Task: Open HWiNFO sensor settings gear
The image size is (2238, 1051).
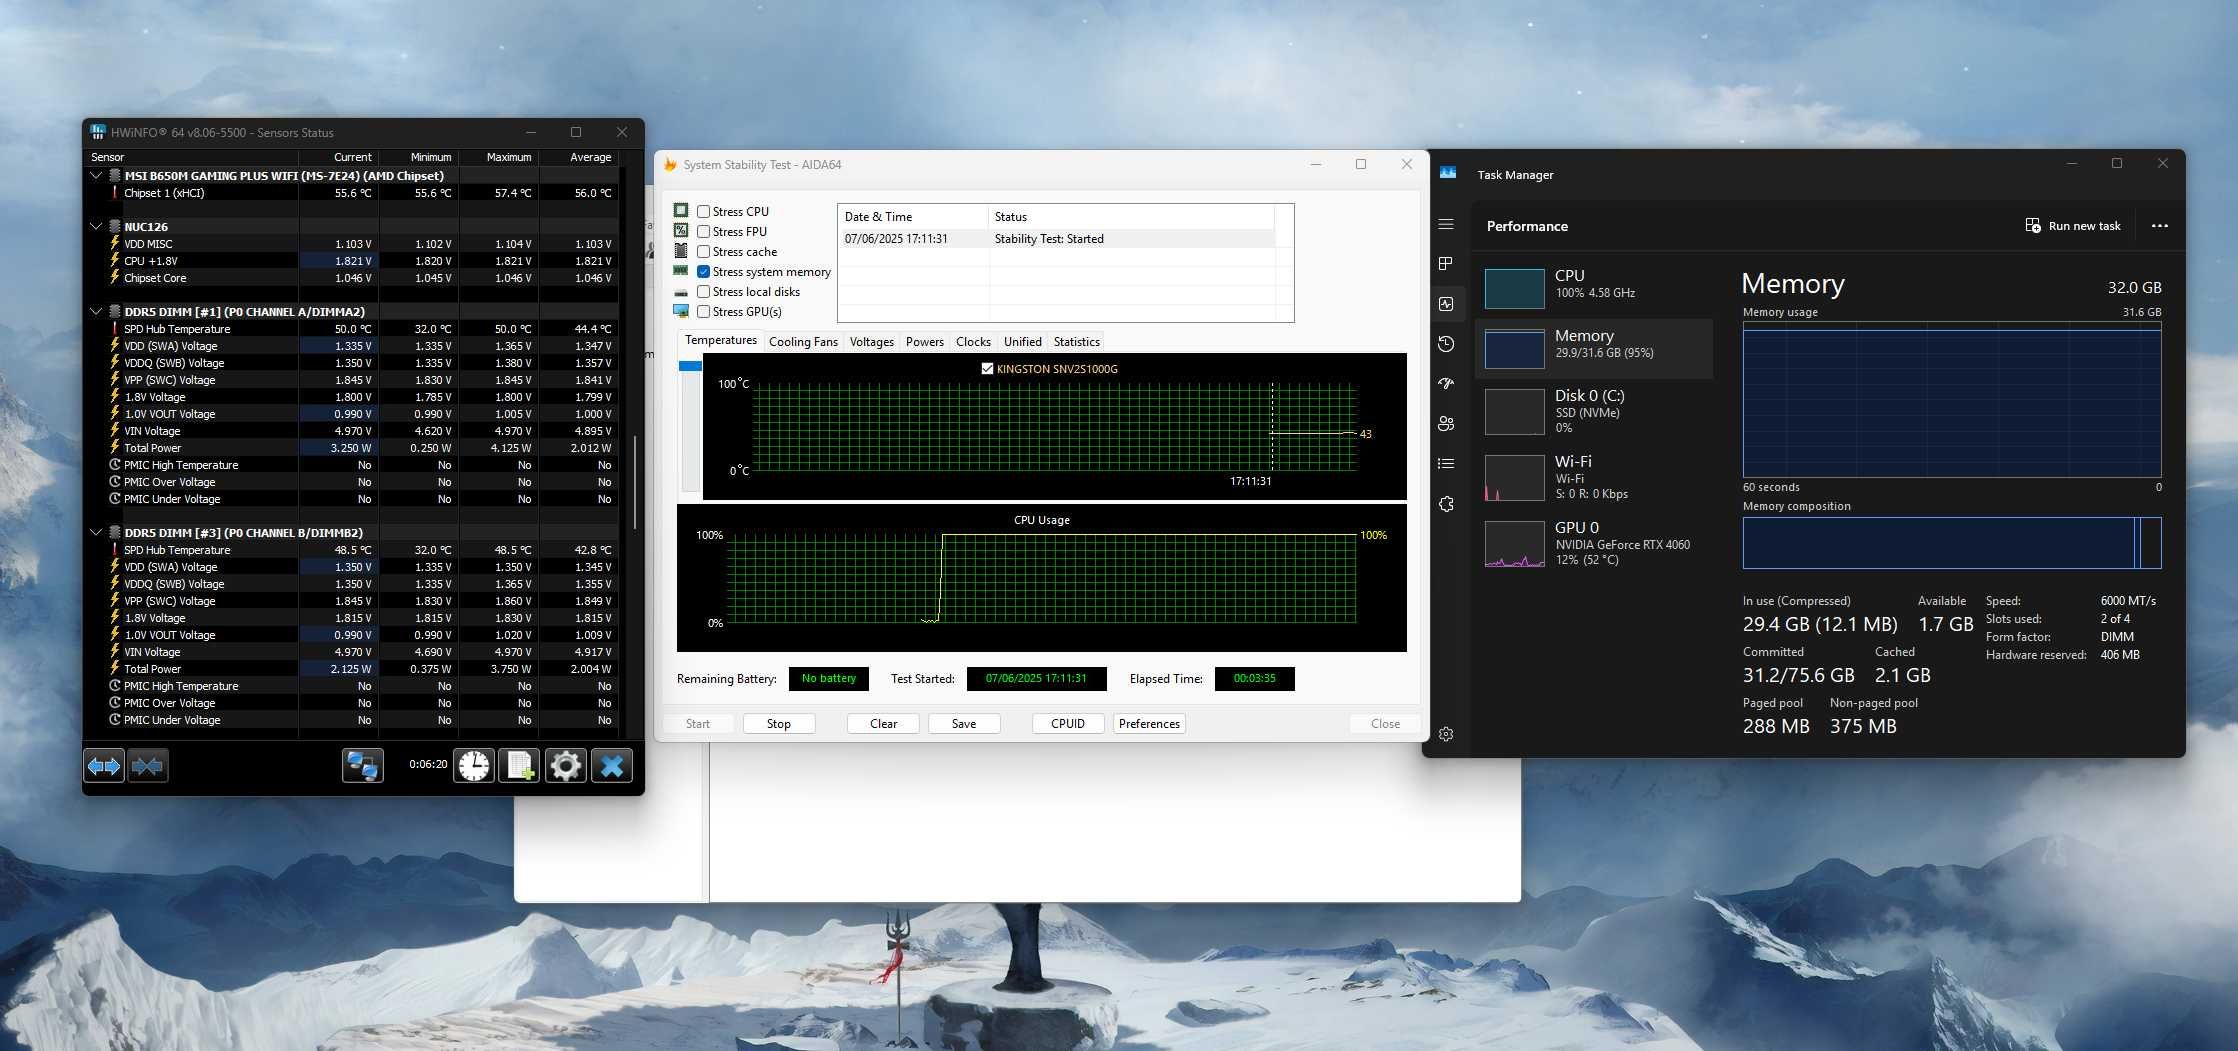Action: 565,766
